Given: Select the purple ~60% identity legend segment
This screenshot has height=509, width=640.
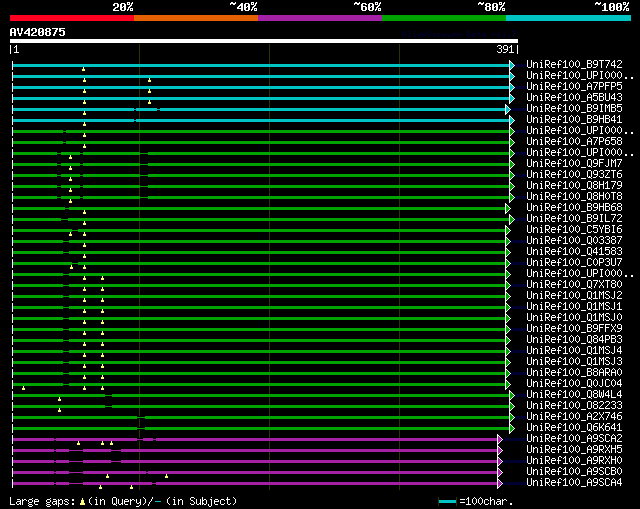Looking at the screenshot, I should (x=320, y=18).
